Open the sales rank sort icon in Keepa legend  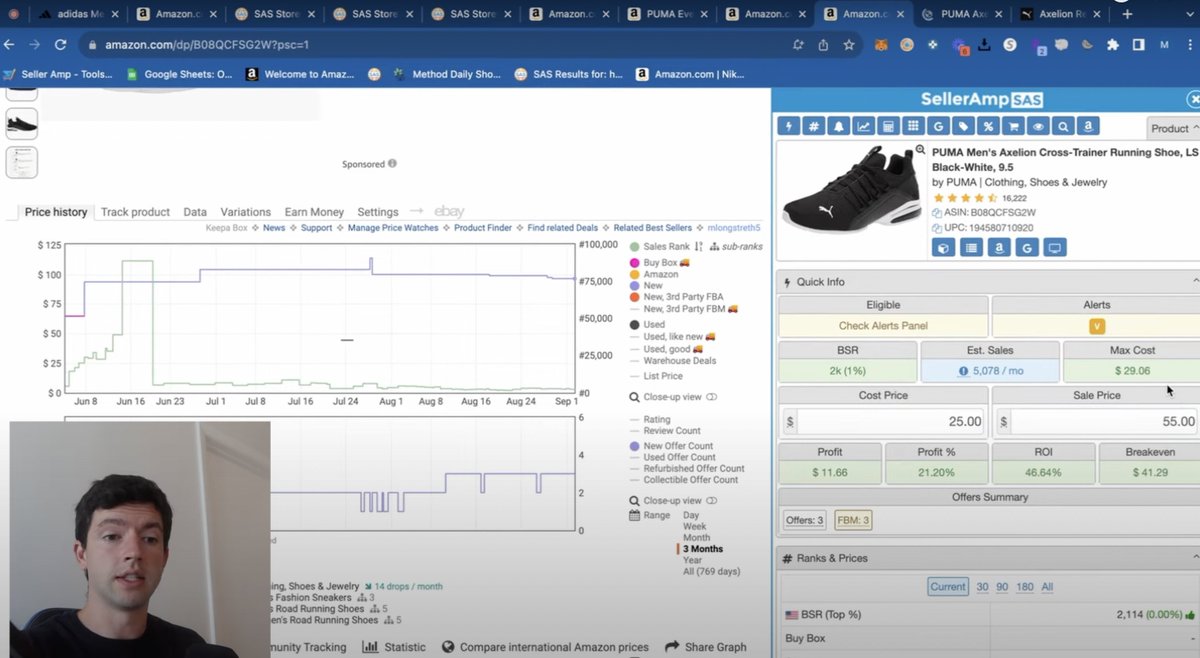point(699,246)
